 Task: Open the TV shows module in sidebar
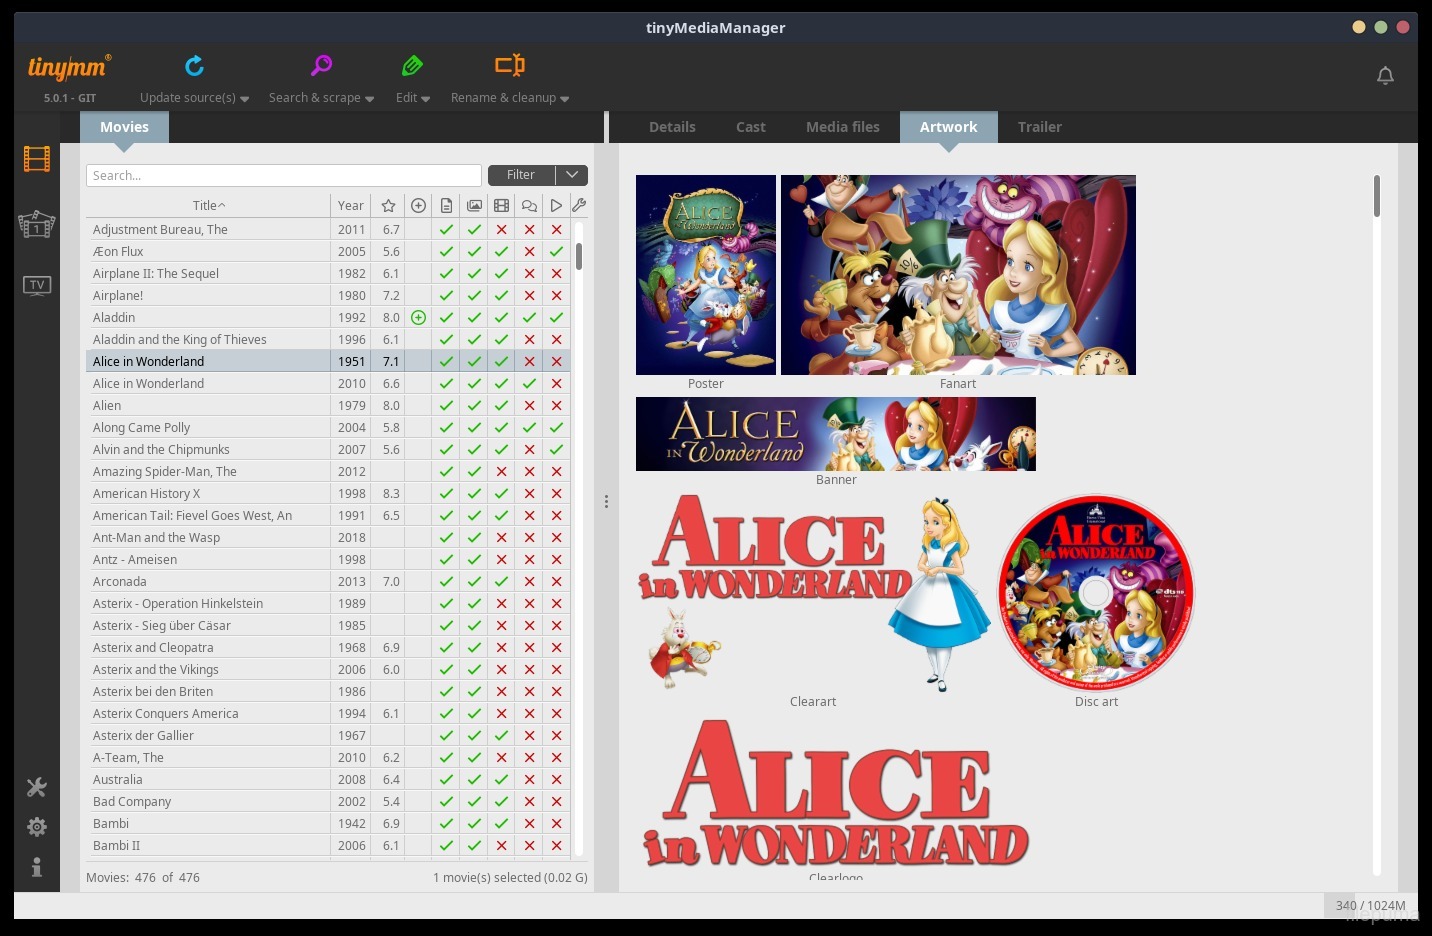(x=37, y=286)
